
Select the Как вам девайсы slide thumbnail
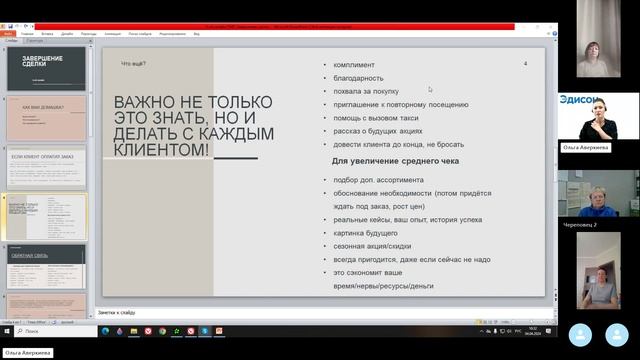(x=47, y=118)
